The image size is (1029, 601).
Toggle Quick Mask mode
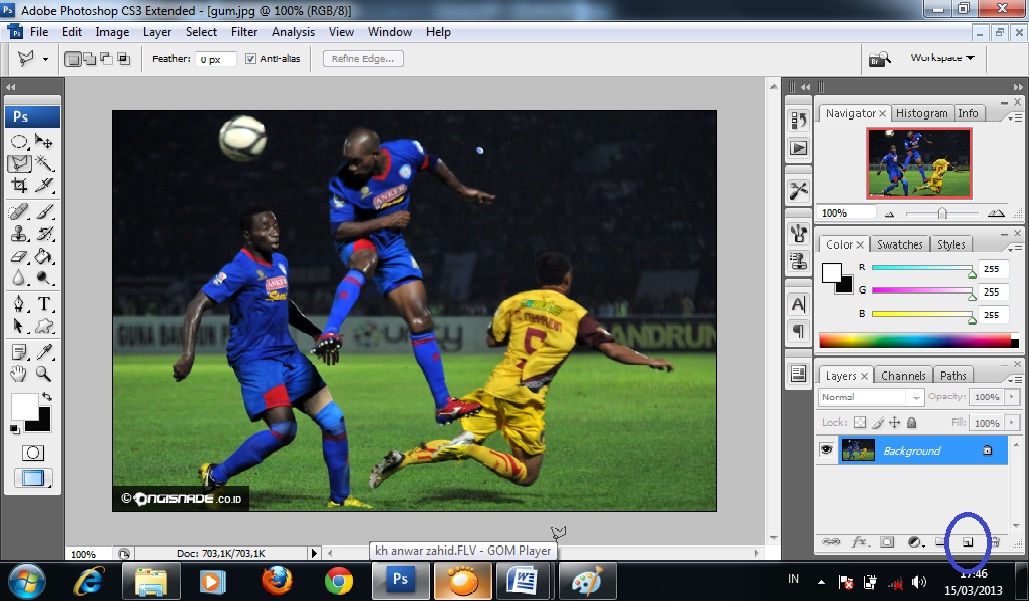(x=33, y=453)
